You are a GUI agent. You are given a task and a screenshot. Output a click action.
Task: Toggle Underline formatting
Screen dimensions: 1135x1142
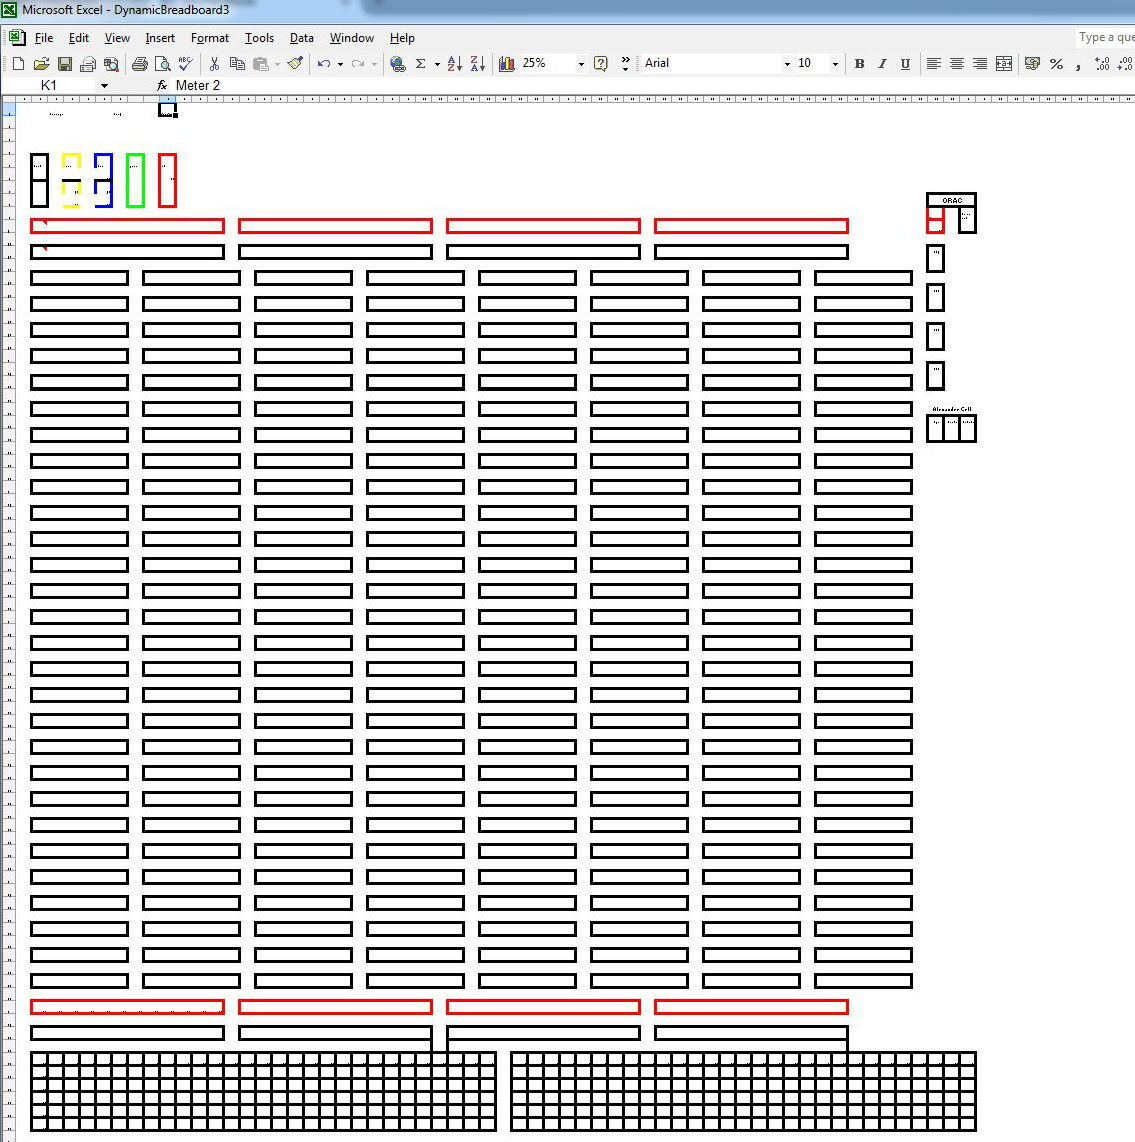[x=905, y=64]
